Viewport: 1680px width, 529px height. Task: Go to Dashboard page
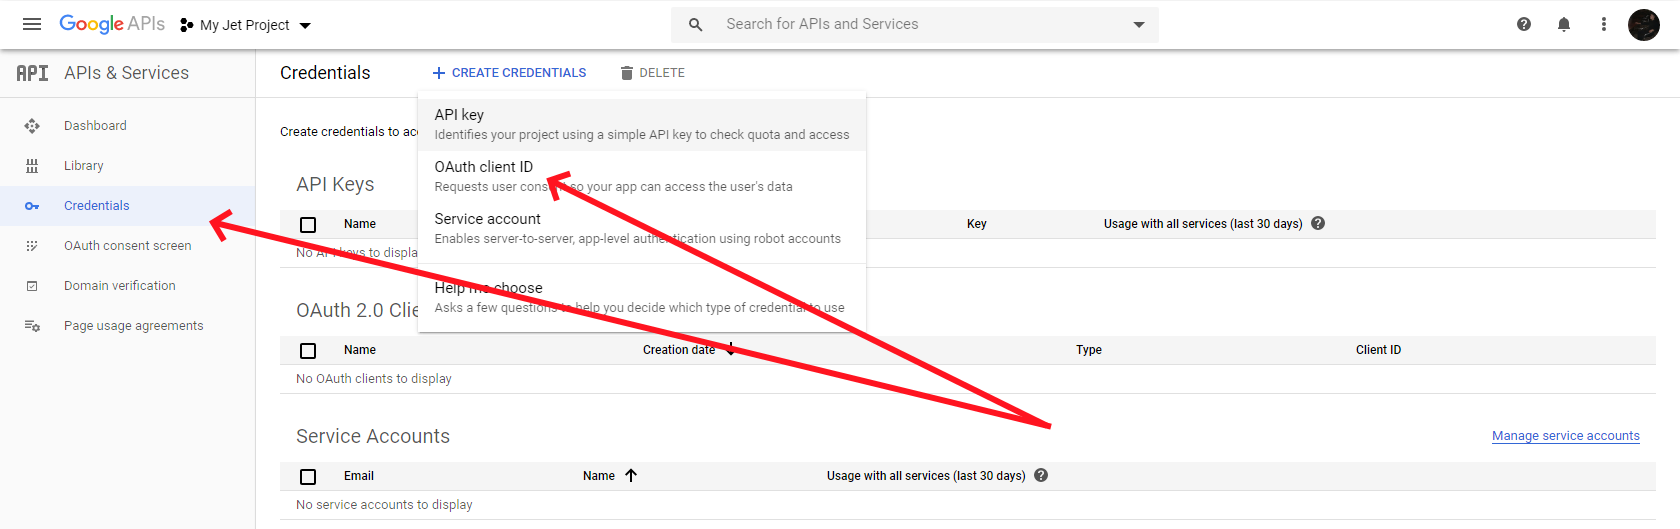pos(95,126)
